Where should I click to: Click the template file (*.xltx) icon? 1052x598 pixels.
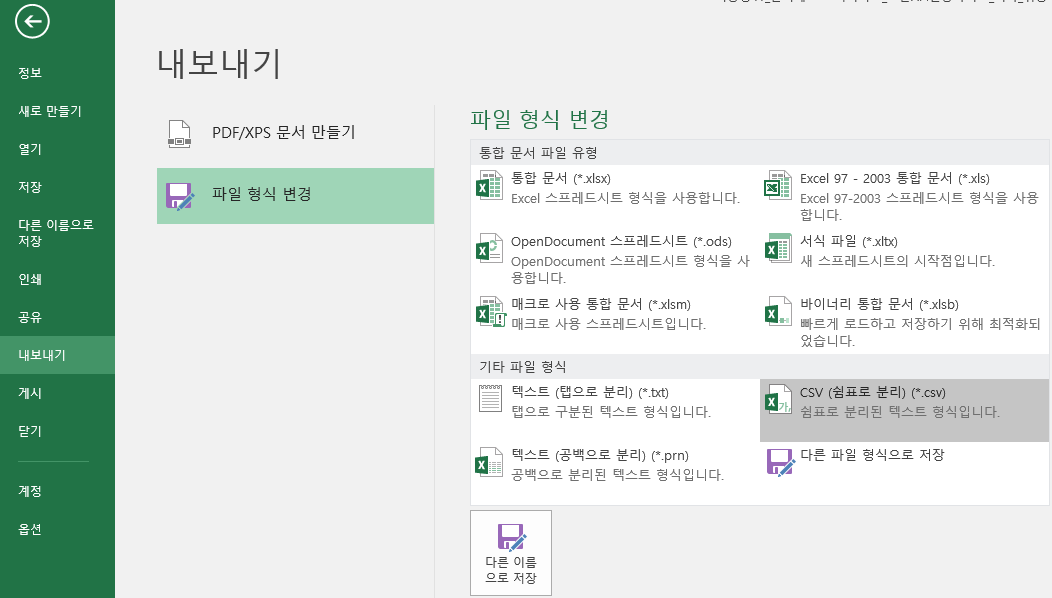[x=778, y=249]
